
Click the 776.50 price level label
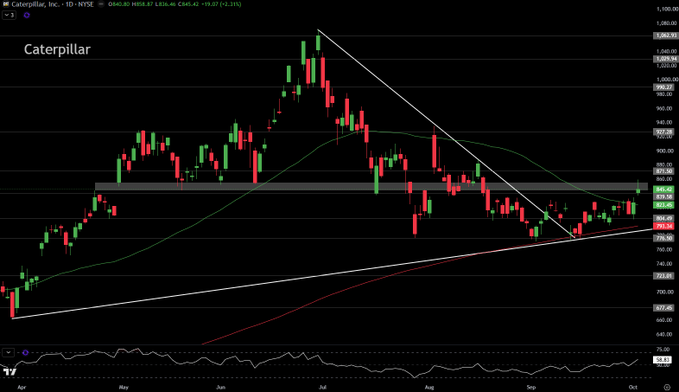click(664, 238)
